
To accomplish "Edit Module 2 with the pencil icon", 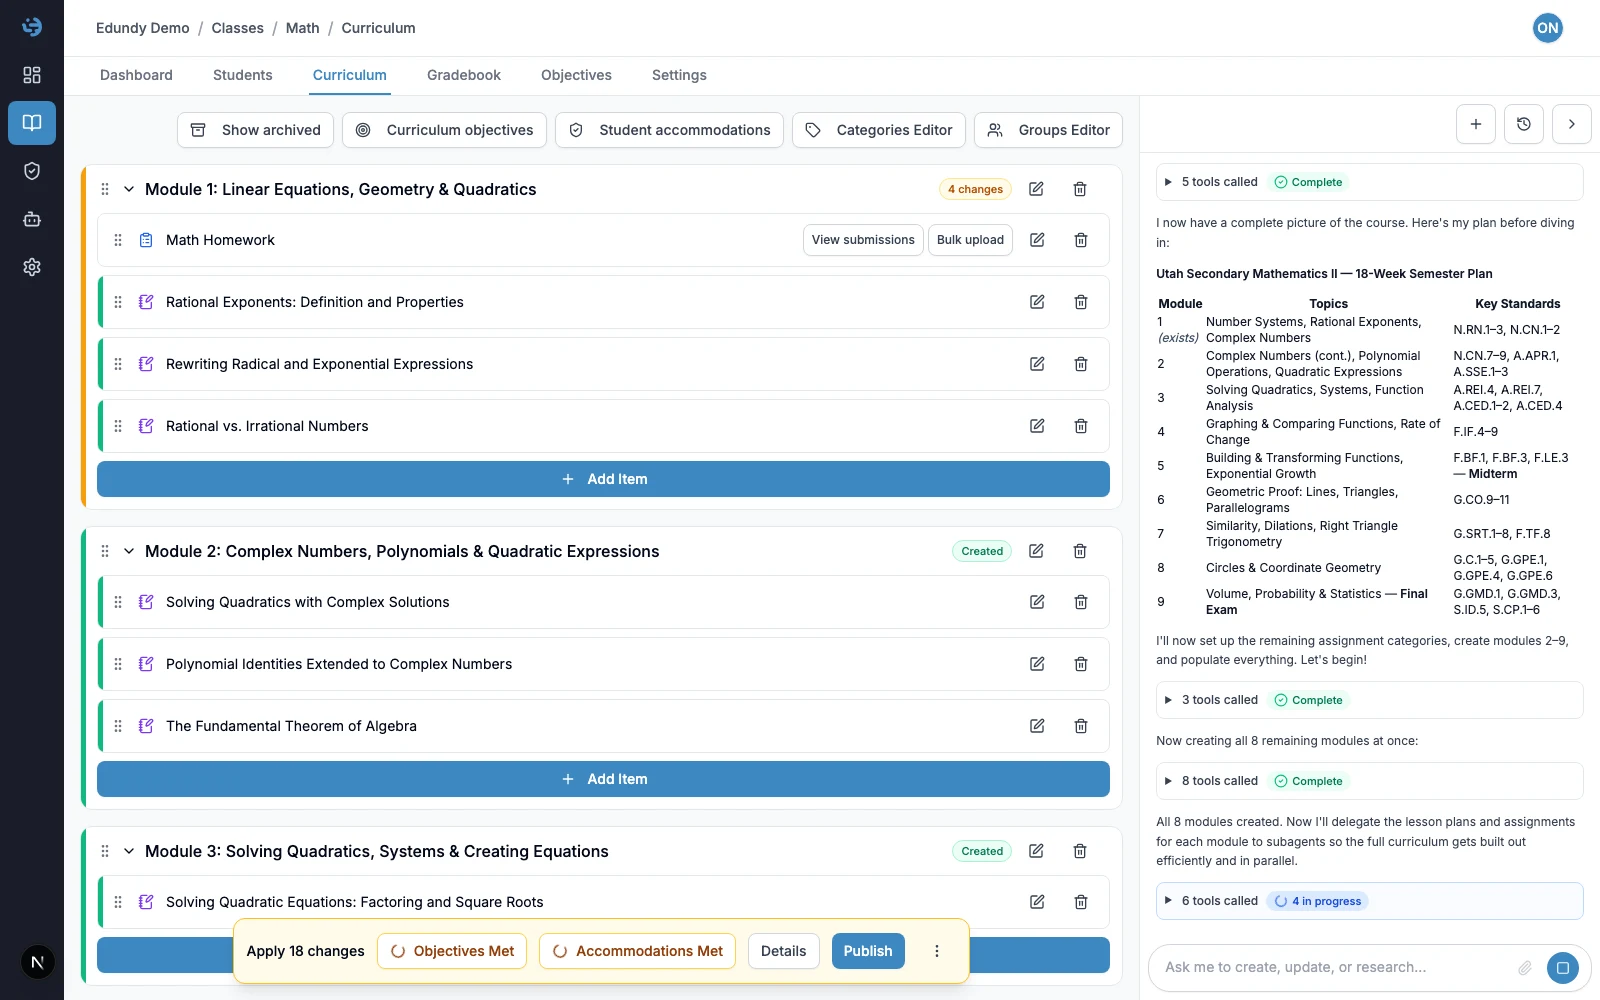I will point(1036,551).
